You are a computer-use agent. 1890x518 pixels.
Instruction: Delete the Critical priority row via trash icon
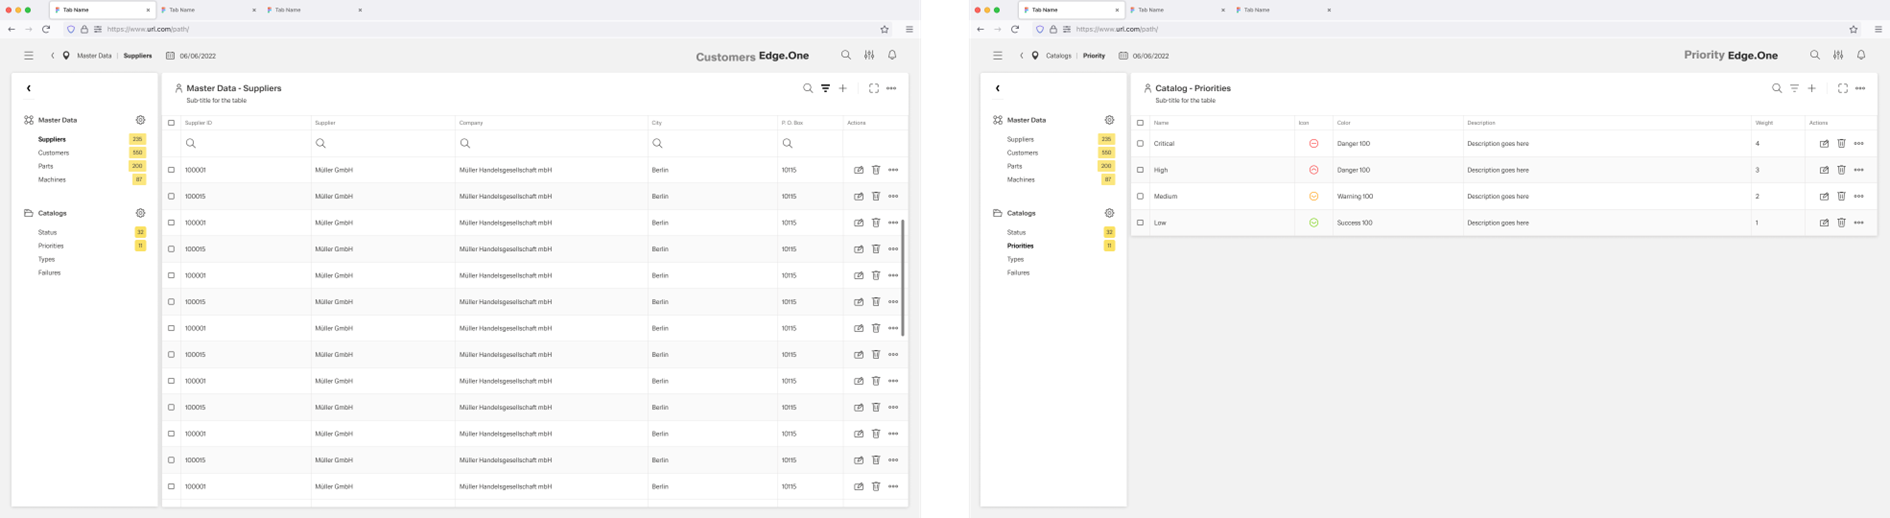pyautogui.click(x=1841, y=144)
